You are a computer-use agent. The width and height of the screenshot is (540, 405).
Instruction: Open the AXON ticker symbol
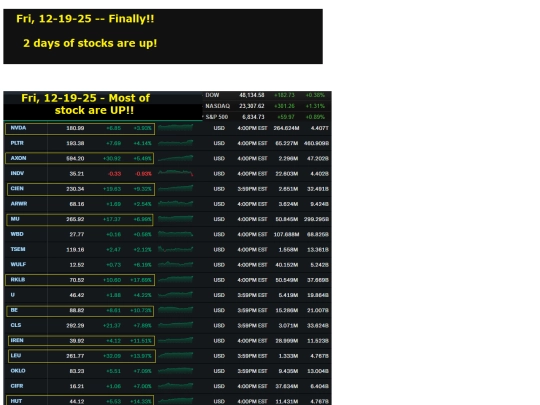click(x=18, y=158)
